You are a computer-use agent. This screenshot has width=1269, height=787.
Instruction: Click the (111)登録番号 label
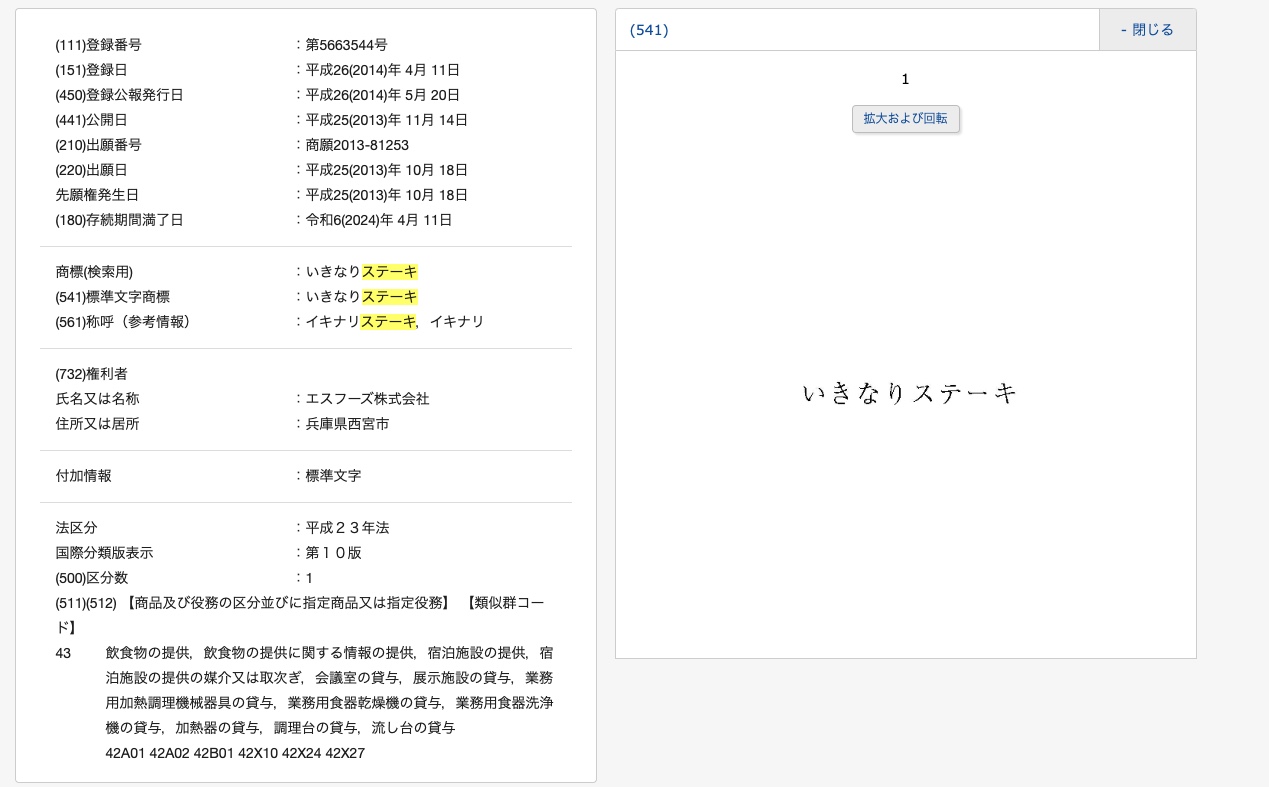tap(98, 45)
